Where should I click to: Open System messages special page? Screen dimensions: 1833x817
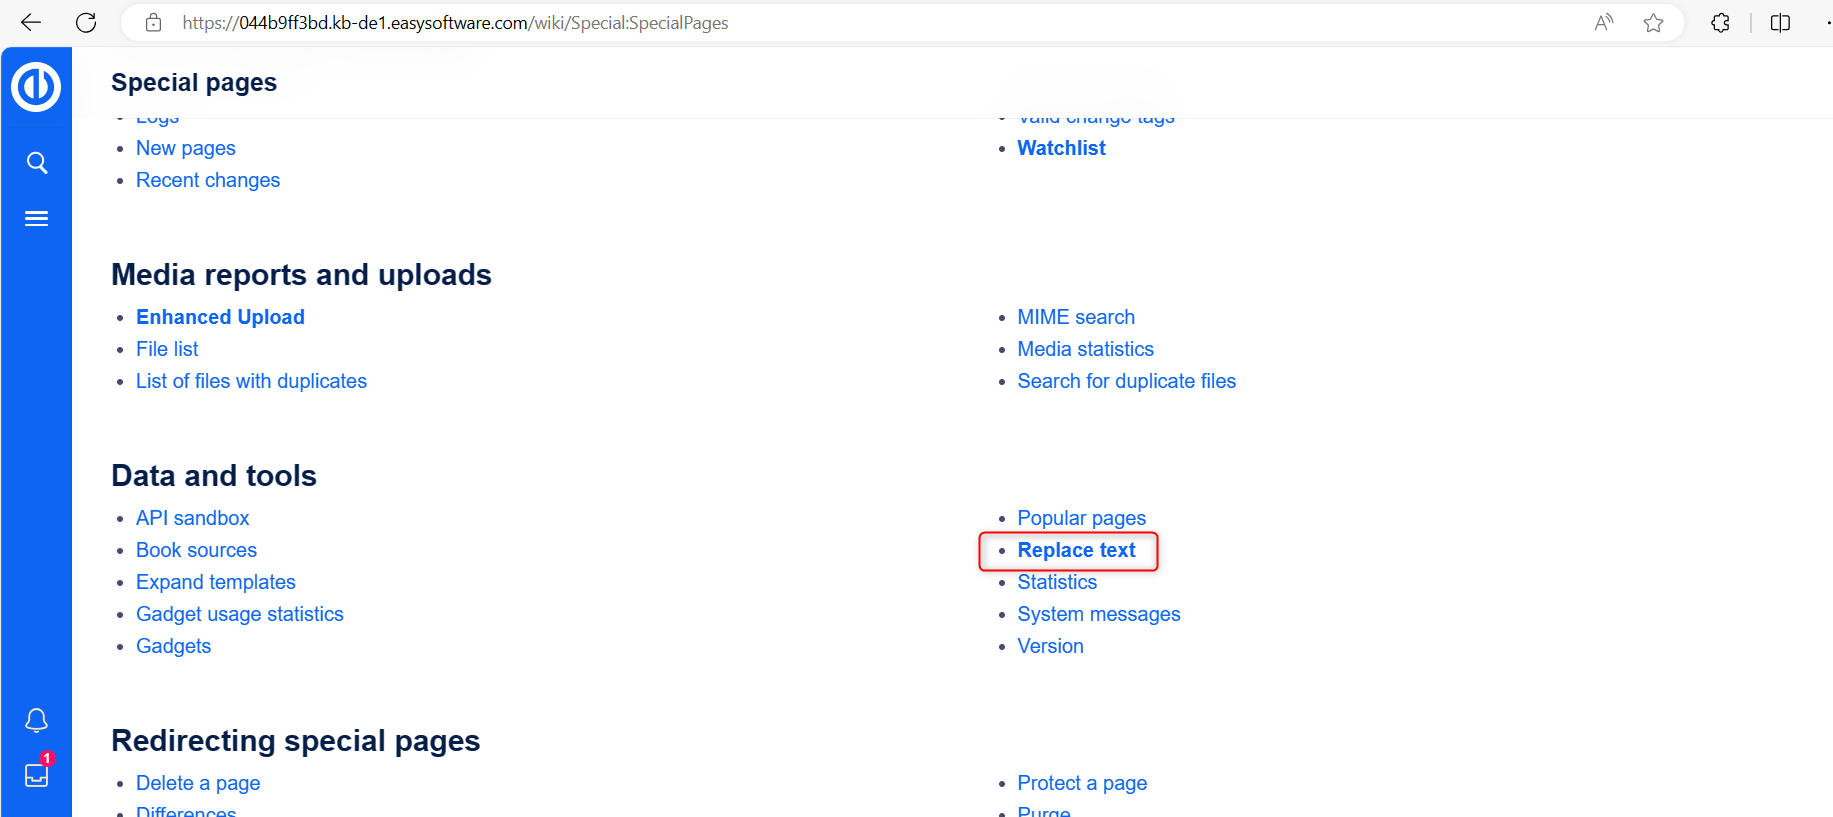pos(1098,614)
